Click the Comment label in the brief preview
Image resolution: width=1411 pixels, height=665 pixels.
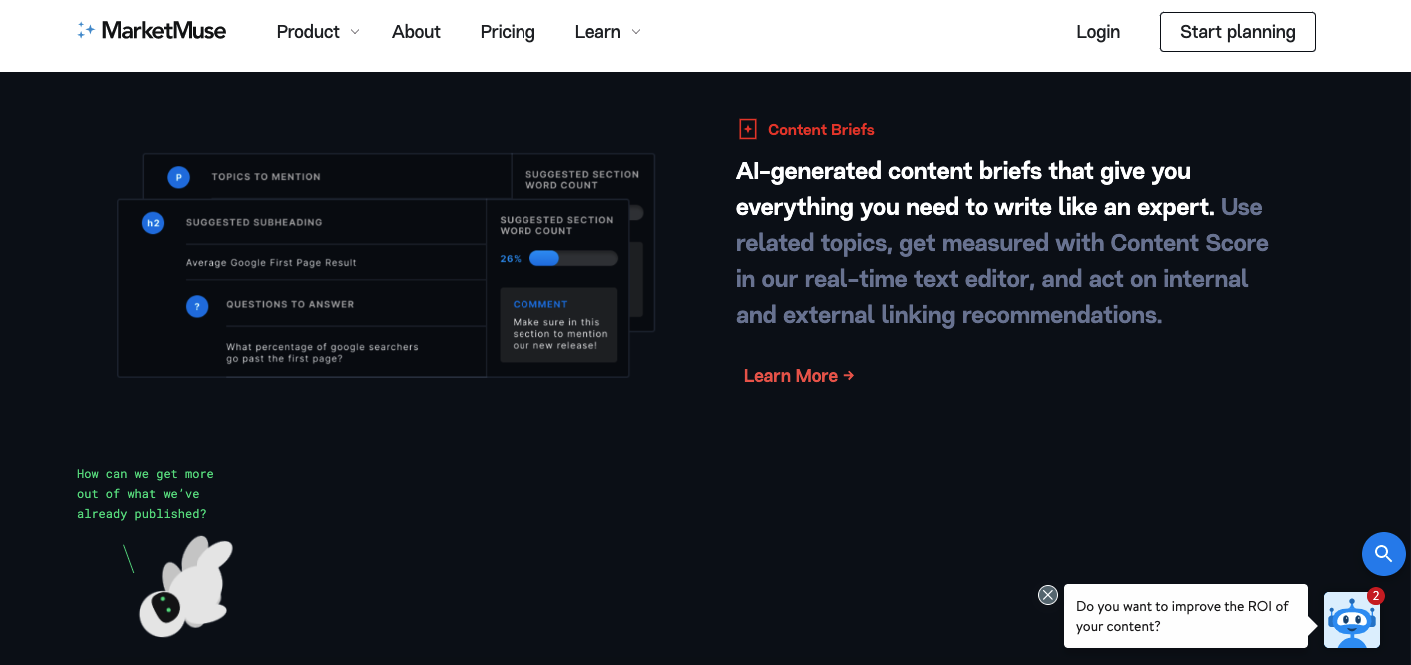tap(540, 304)
